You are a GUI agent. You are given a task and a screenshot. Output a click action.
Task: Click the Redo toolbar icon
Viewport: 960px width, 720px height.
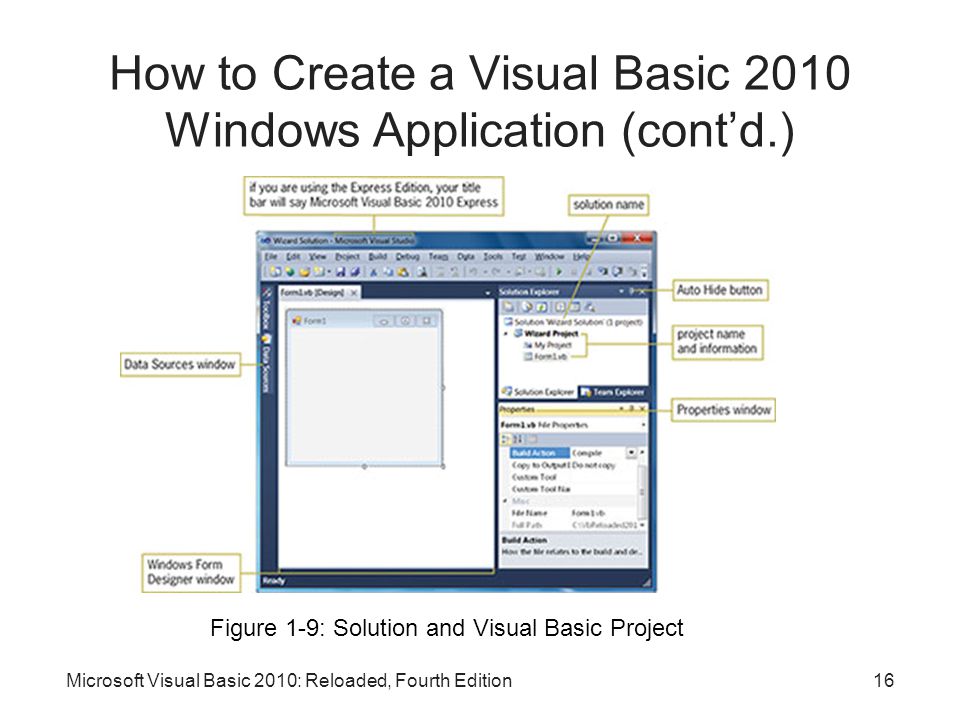point(497,272)
